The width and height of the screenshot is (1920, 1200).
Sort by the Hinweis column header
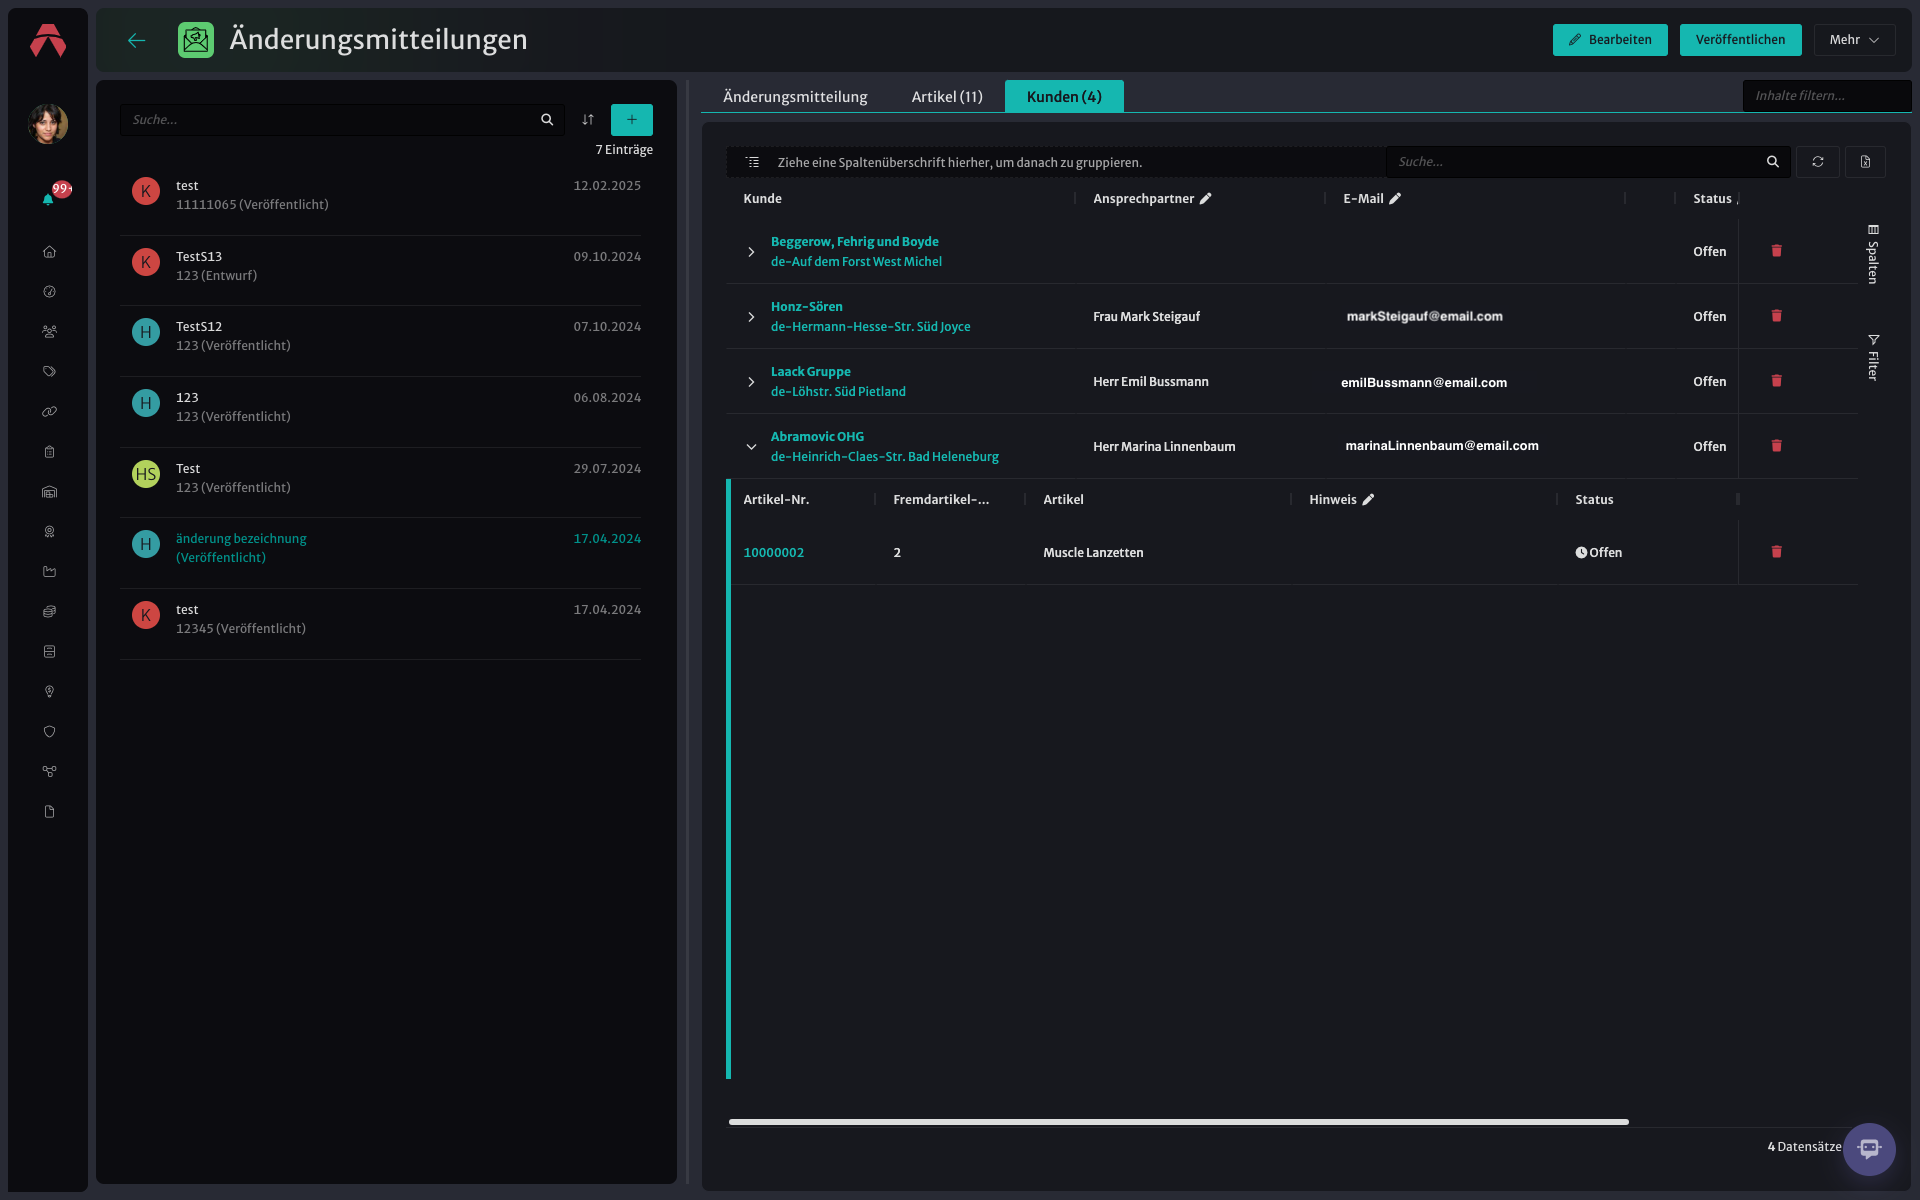click(x=1333, y=500)
